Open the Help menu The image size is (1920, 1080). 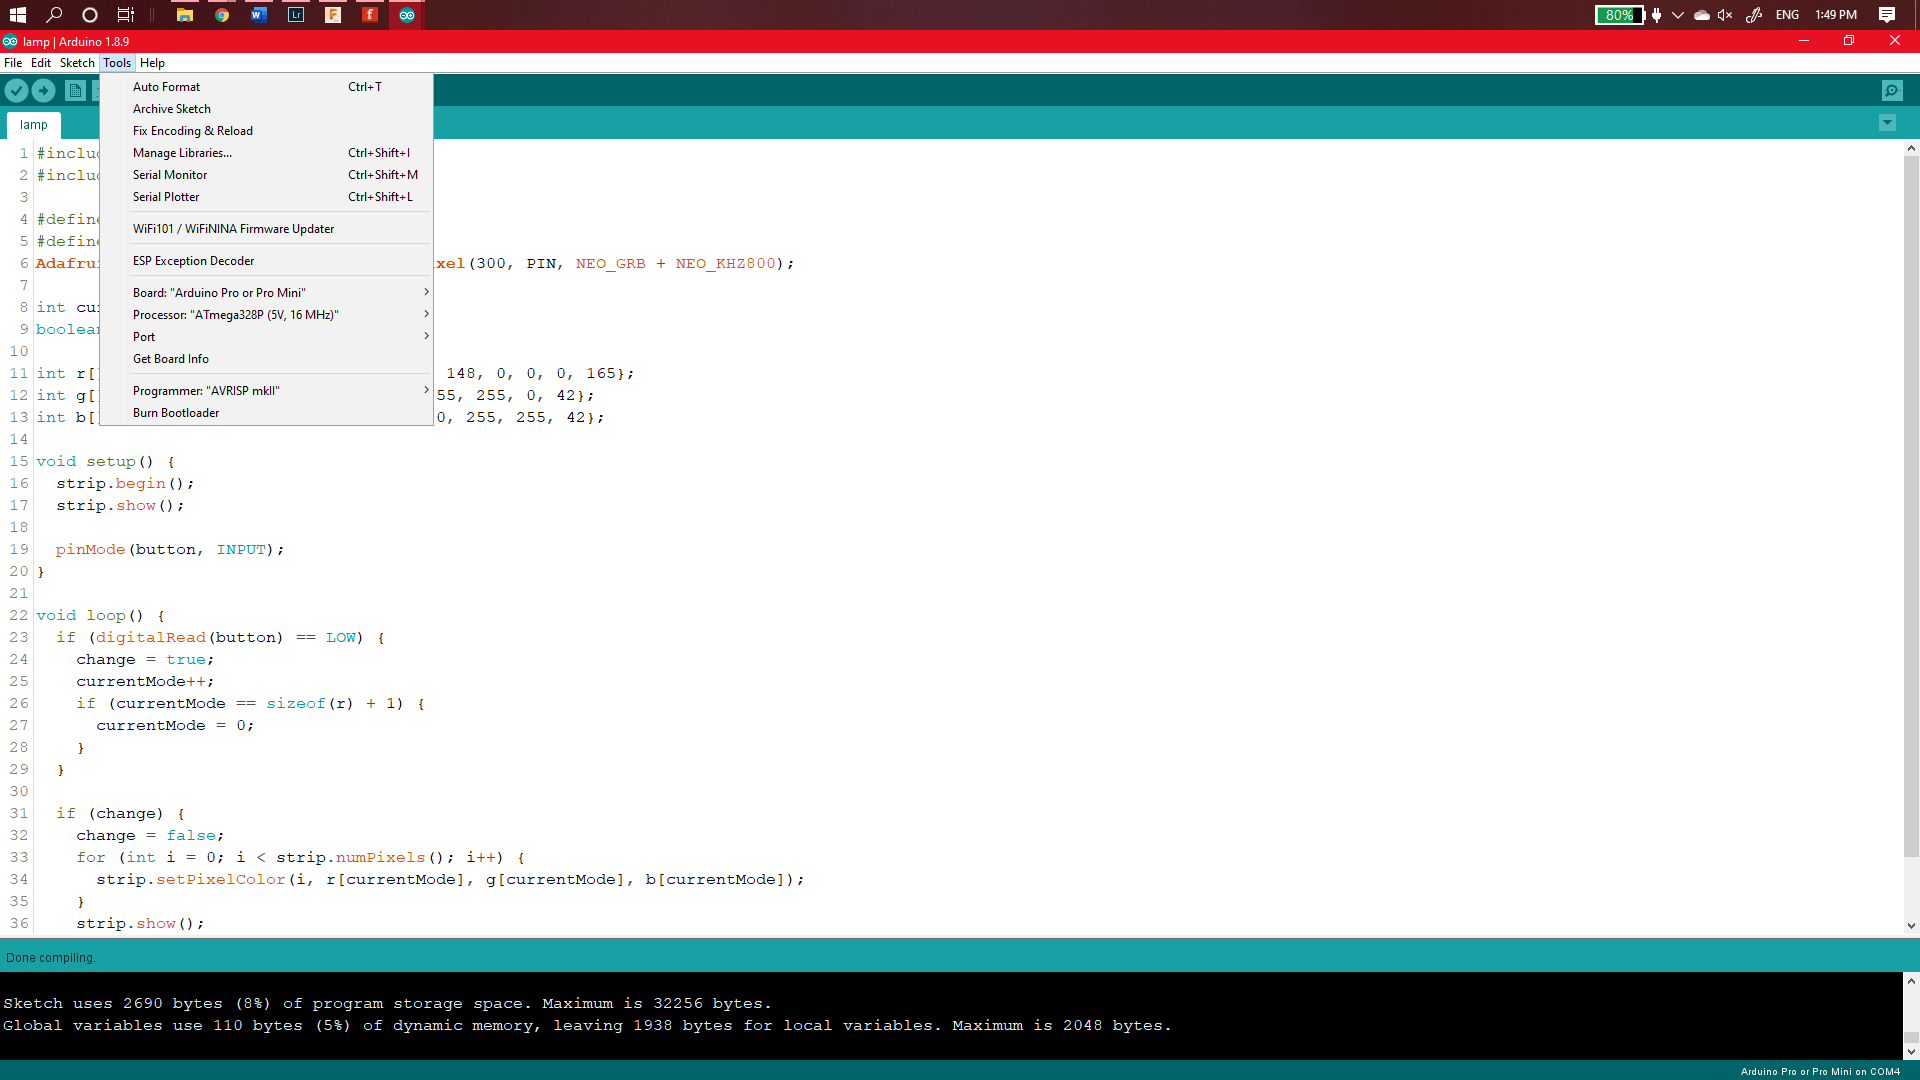(x=152, y=62)
